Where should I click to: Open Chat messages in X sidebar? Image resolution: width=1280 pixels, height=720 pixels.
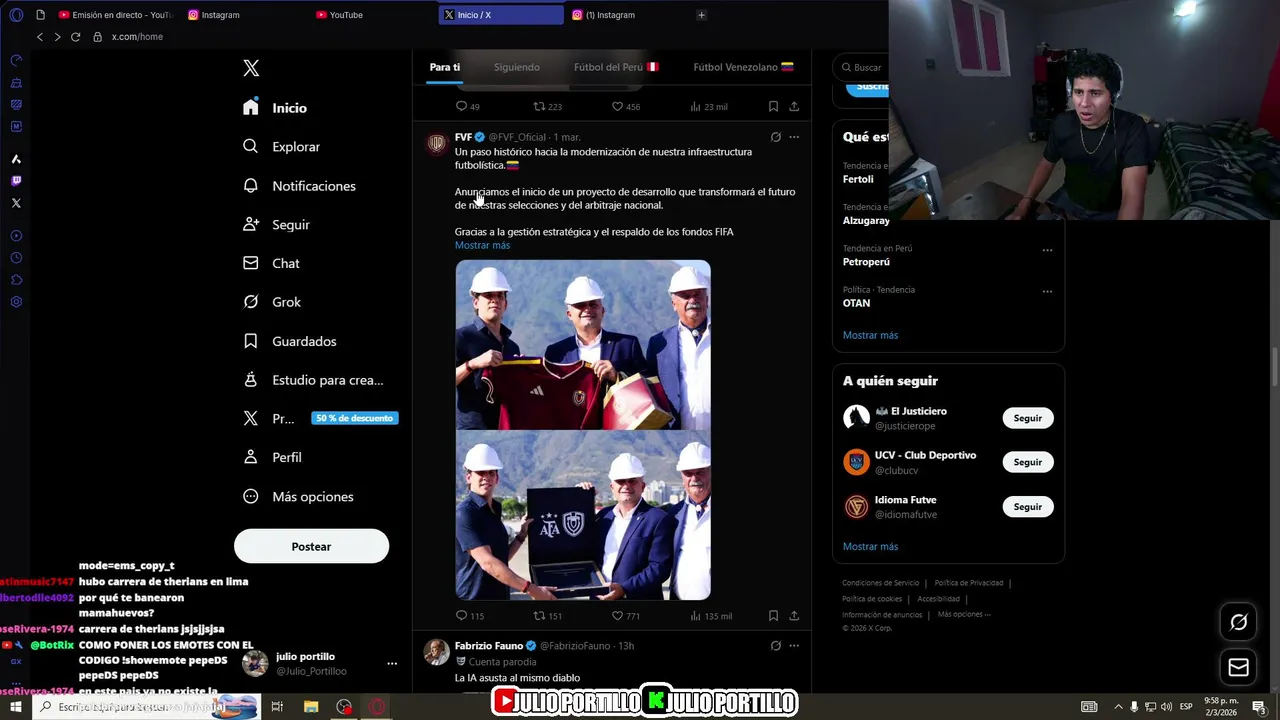[271, 263]
